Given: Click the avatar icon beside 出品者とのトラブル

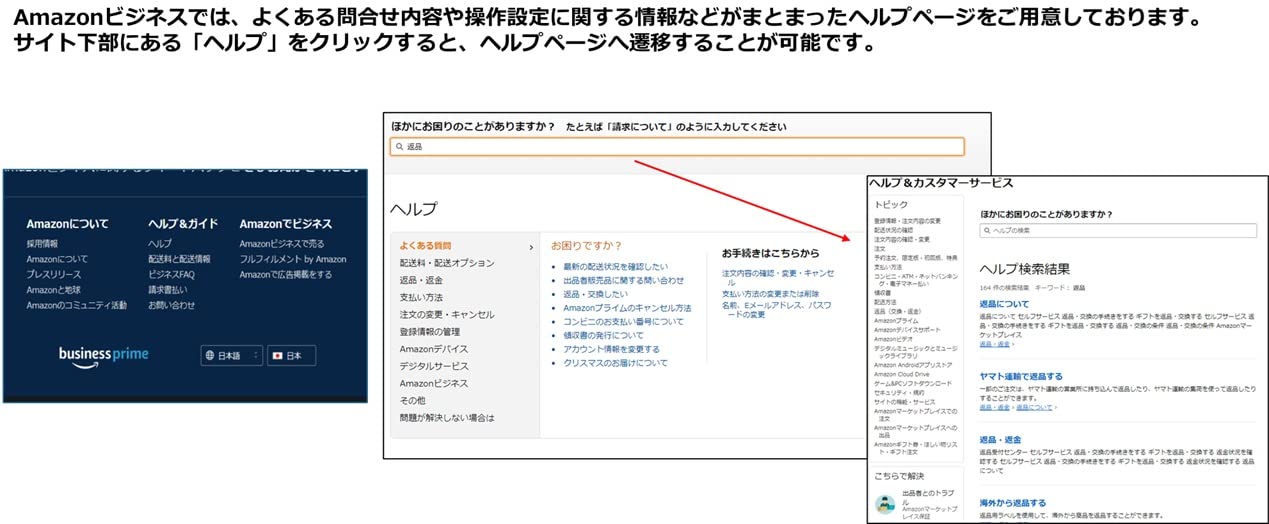Looking at the screenshot, I should click(x=885, y=504).
